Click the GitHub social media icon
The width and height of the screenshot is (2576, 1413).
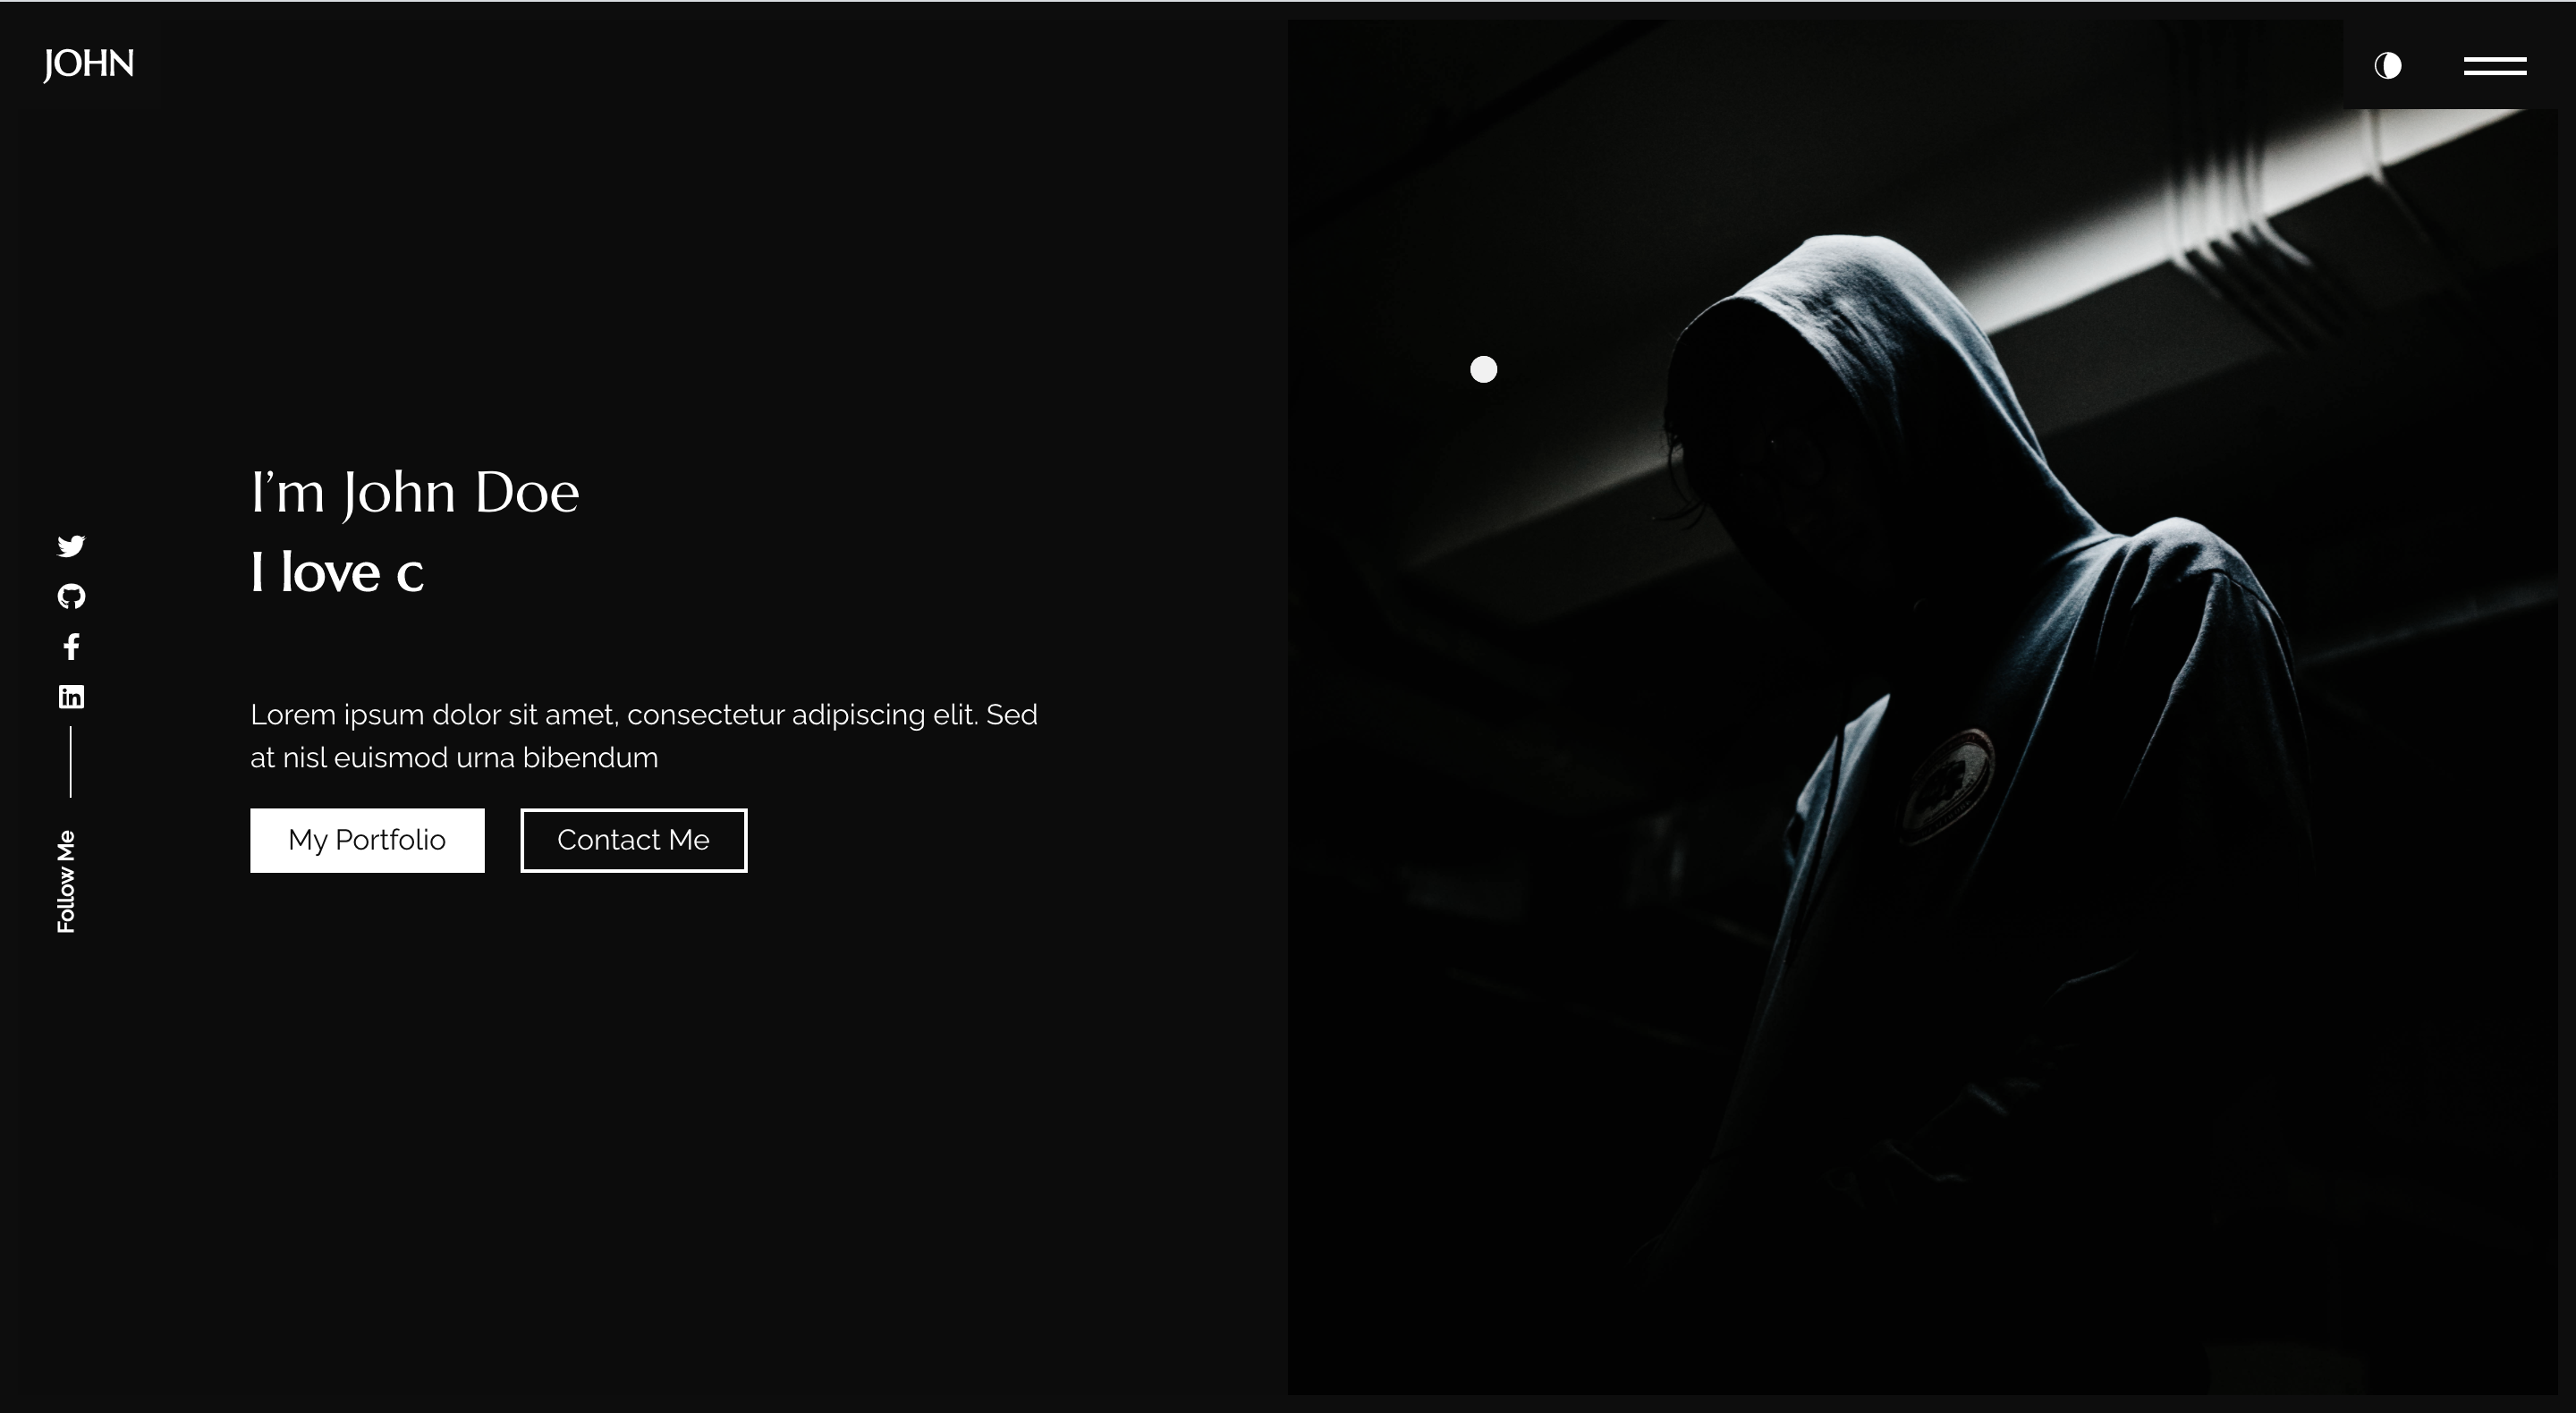(x=72, y=595)
